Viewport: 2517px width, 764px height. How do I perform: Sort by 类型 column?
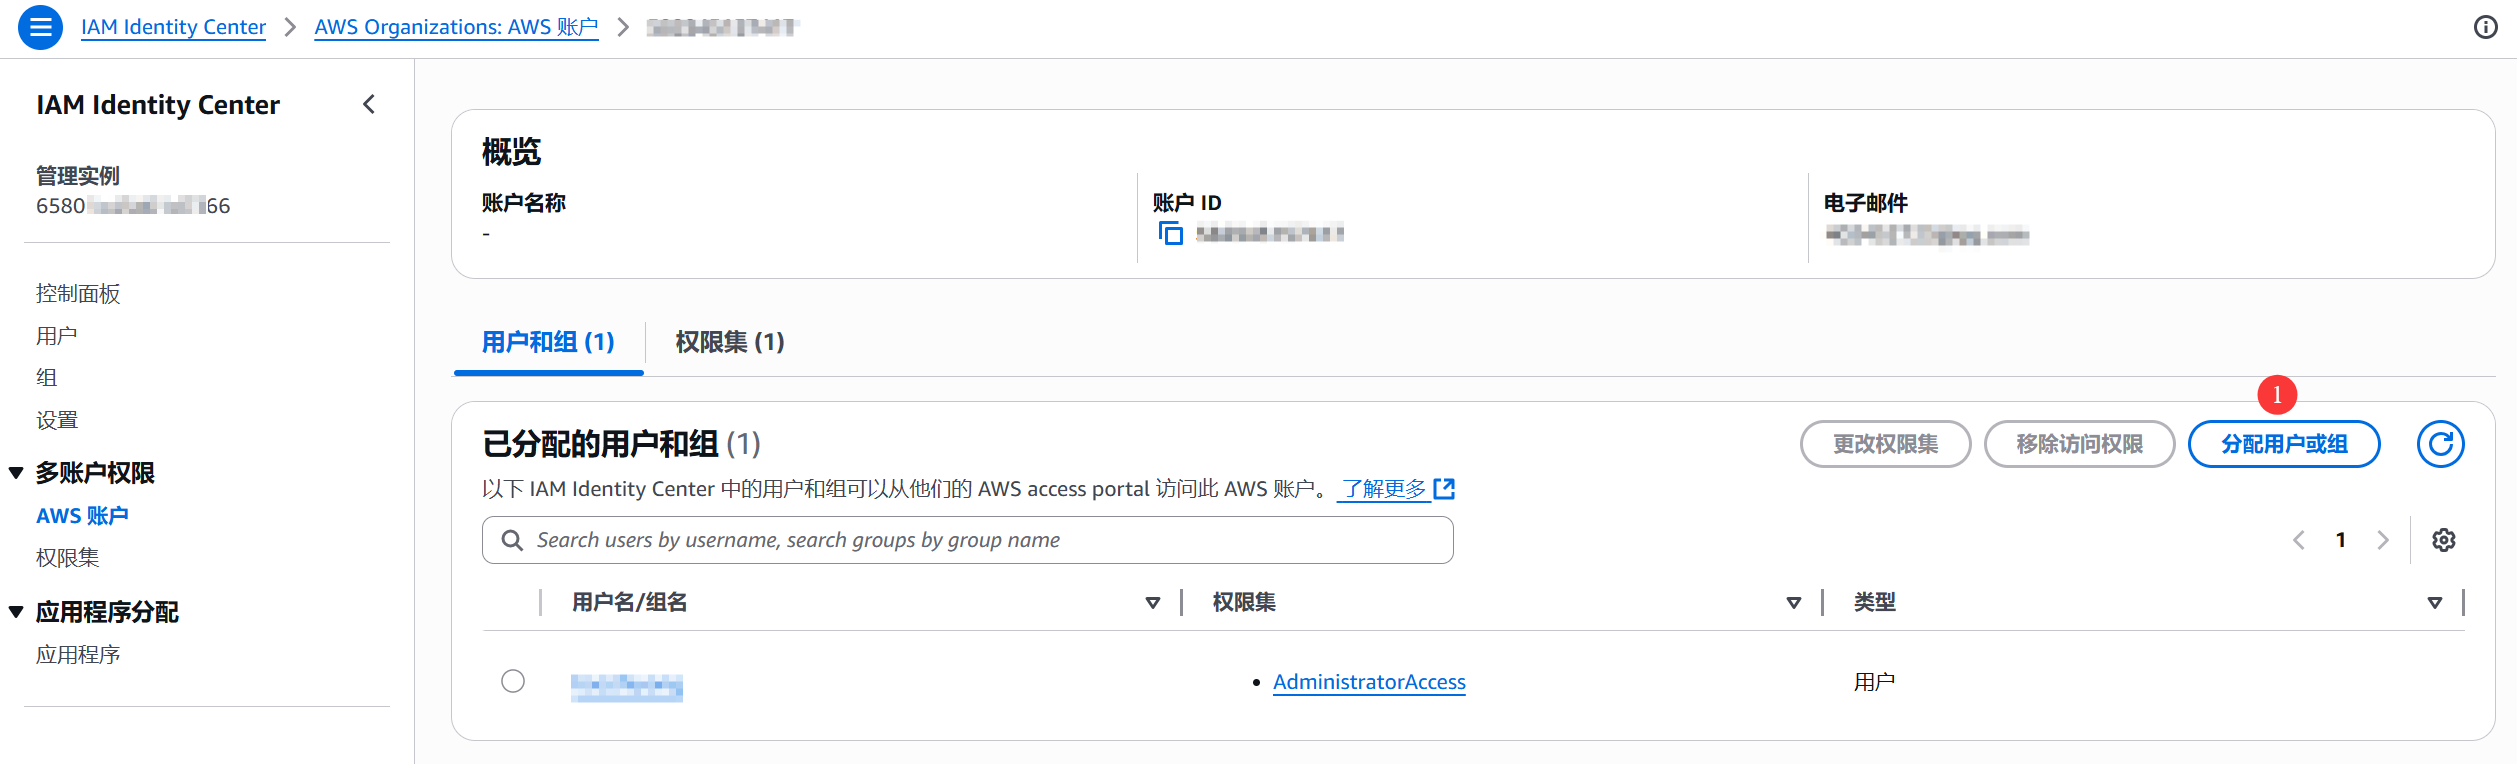click(x=2434, y=603)
